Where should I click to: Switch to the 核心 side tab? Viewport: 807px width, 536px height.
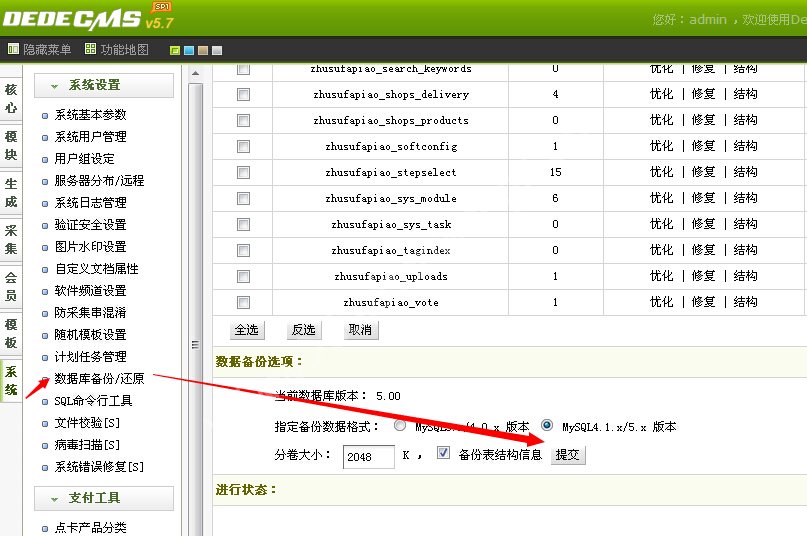[x=10, y=99]
